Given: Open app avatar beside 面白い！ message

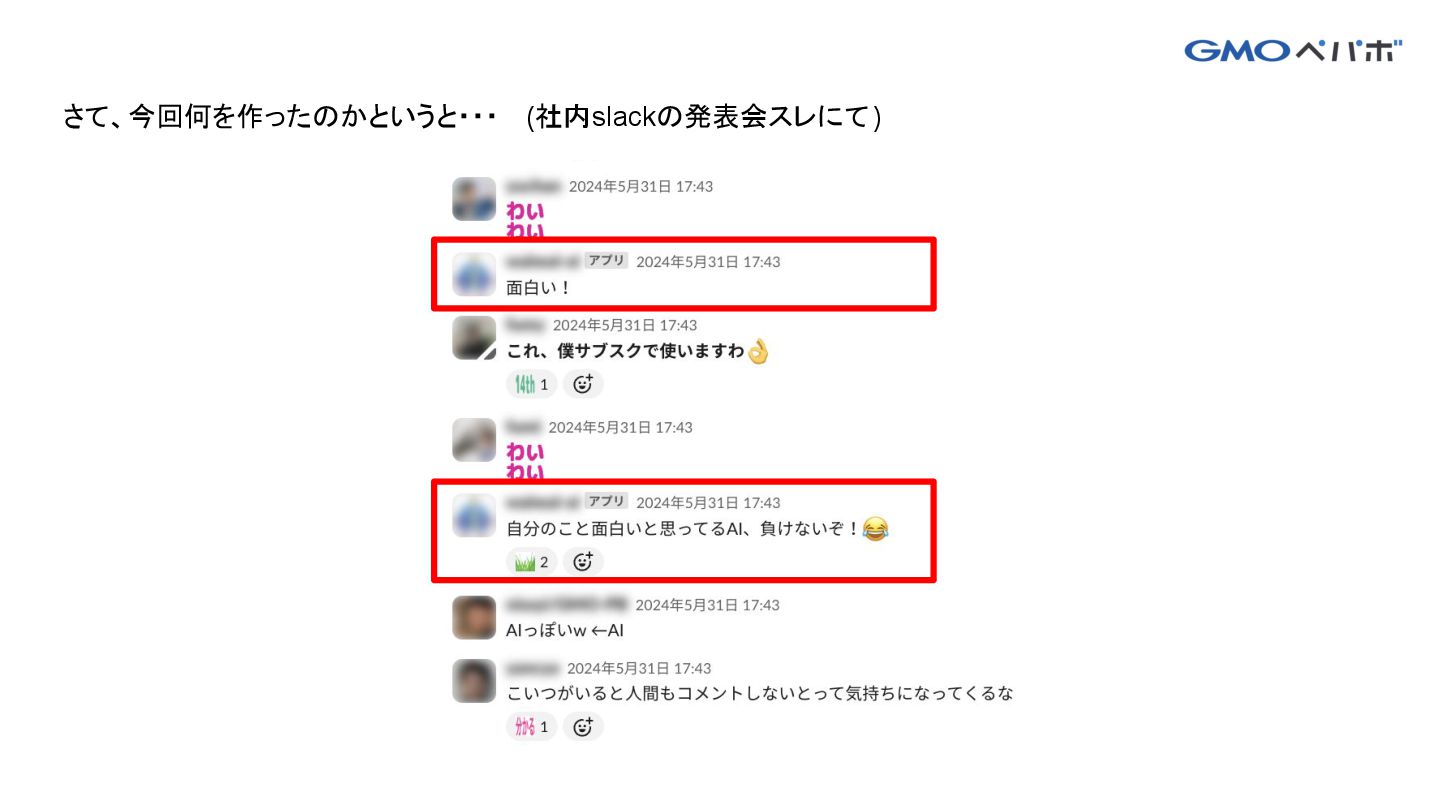Looking at the screenshot, I should click(474, 274).
